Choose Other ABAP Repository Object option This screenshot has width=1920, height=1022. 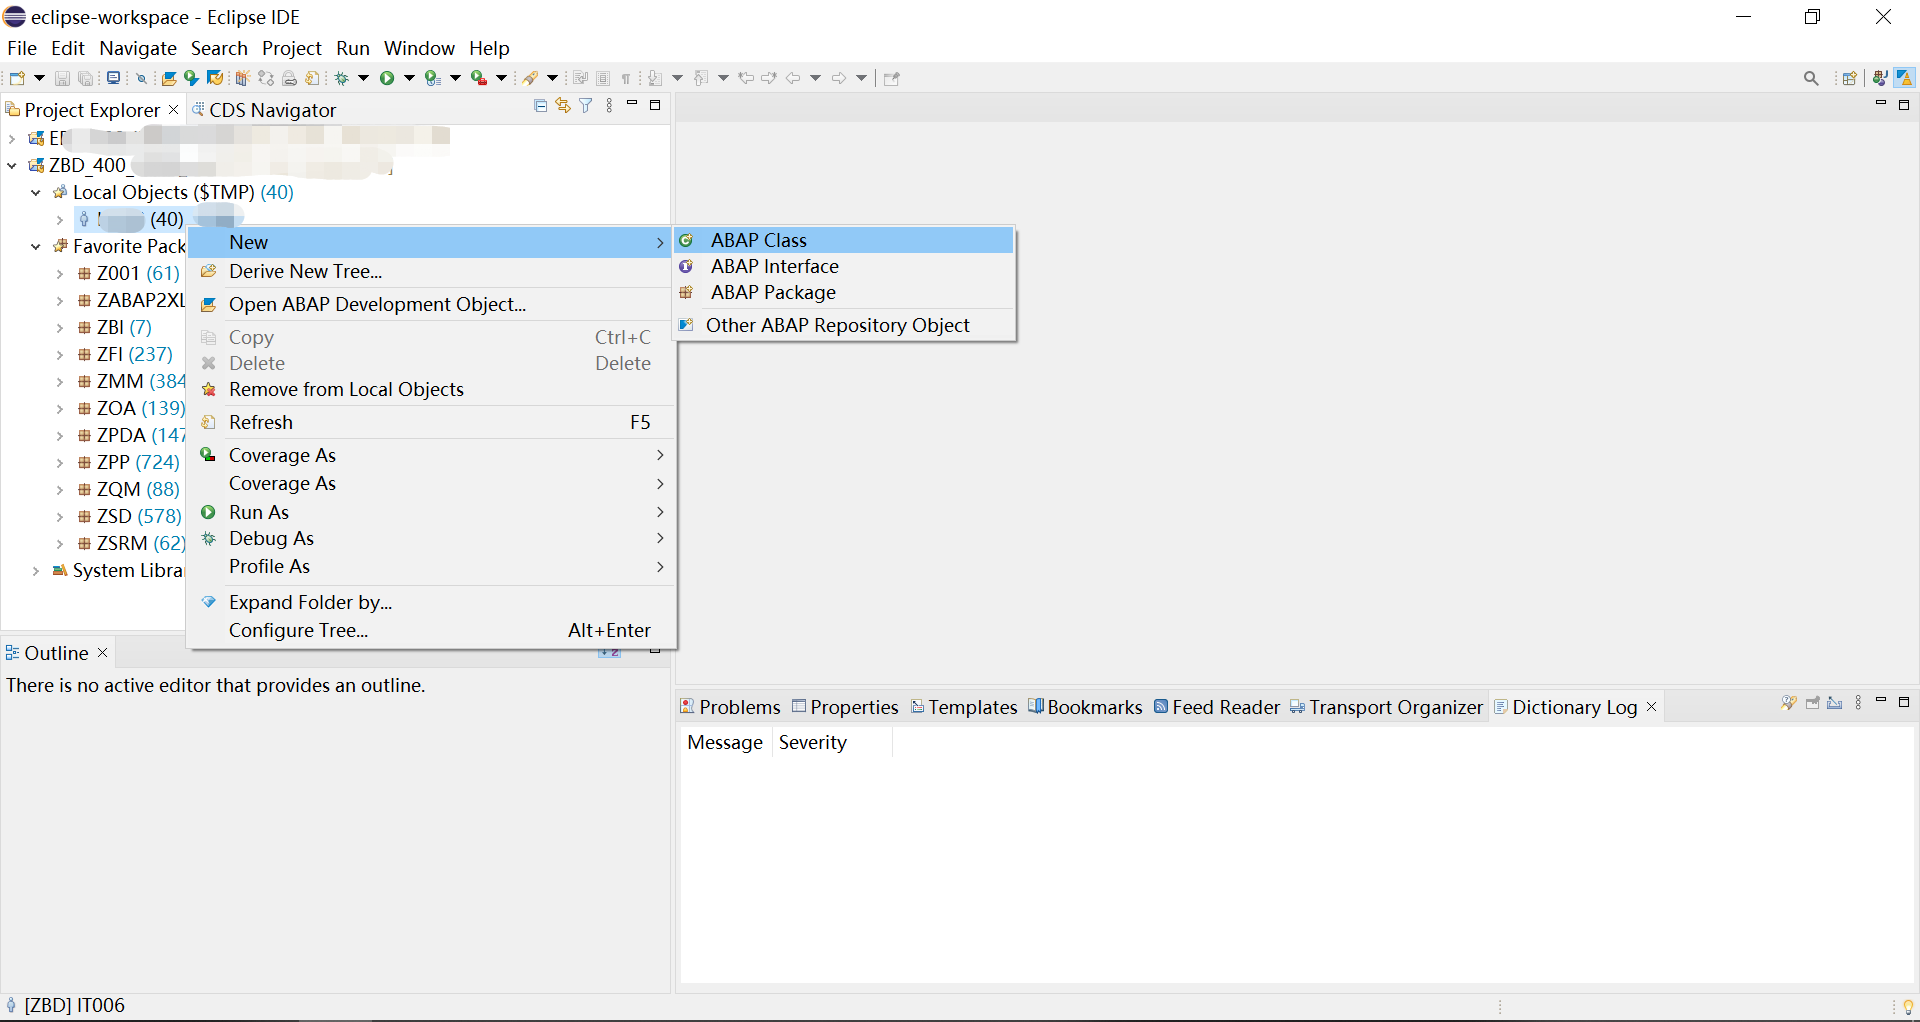(838, 325)
